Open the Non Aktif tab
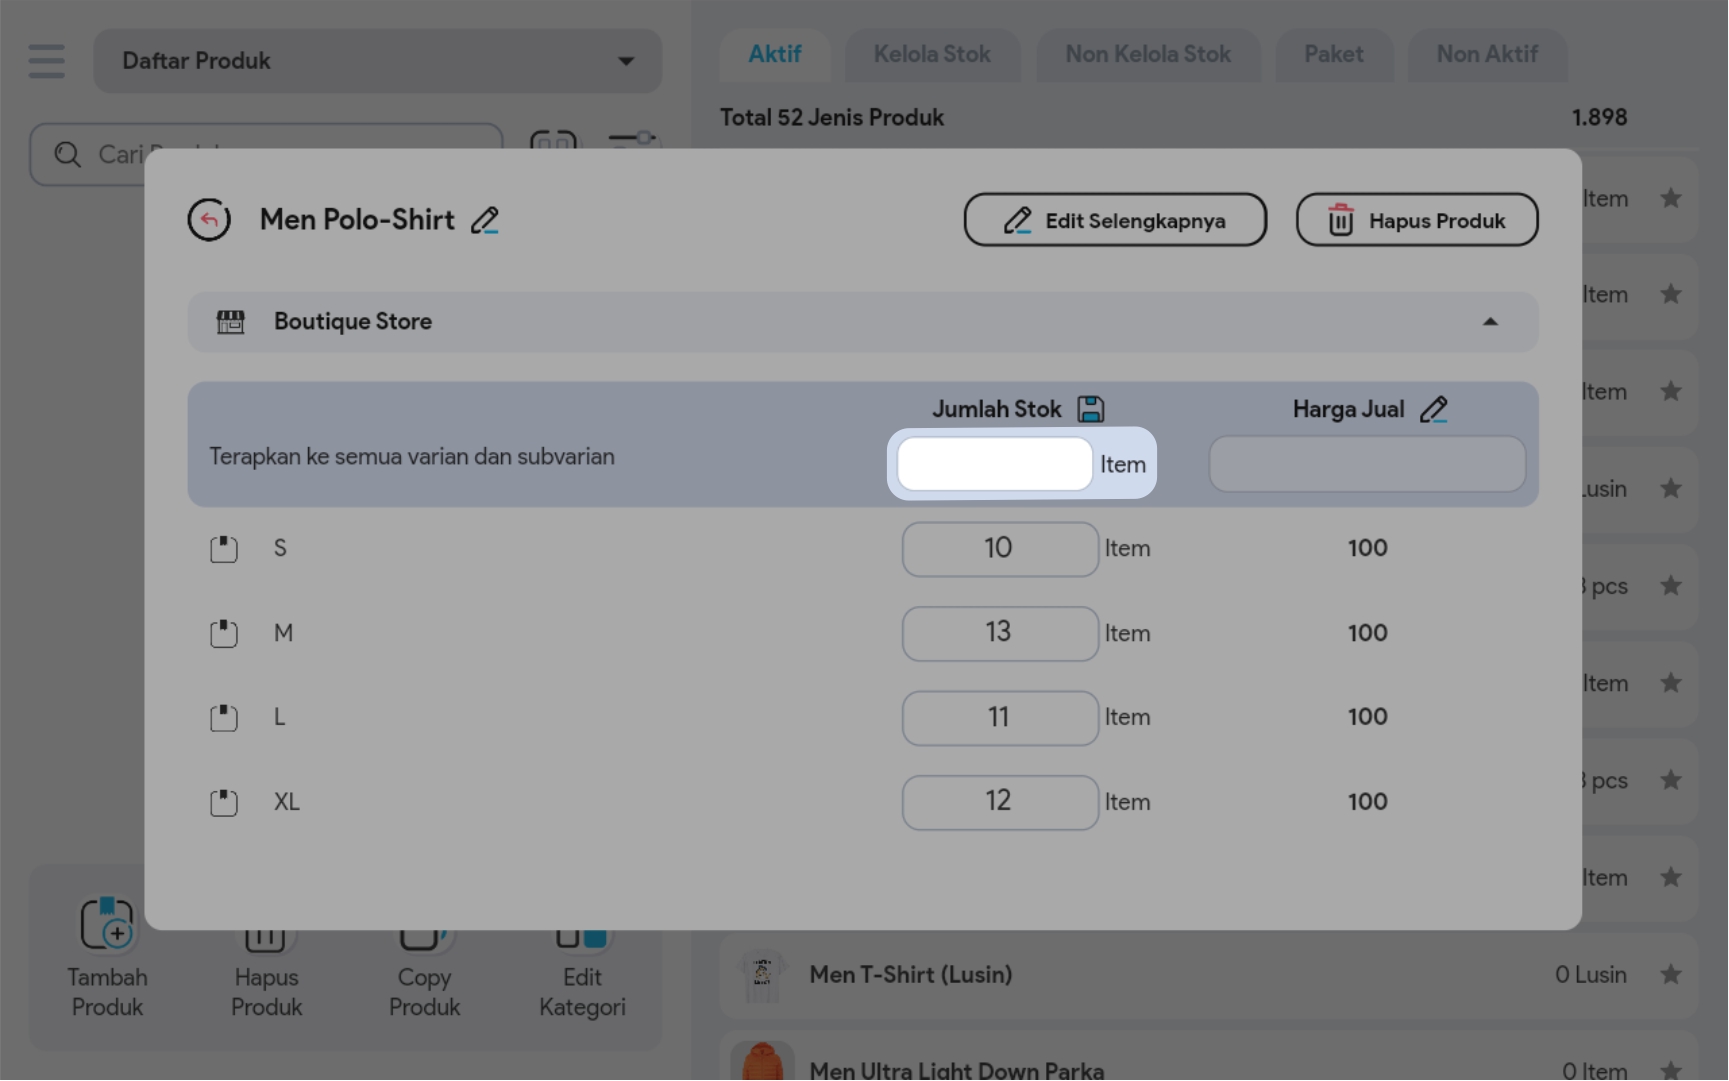The width and height of the screenshot is (1729, 1081). 1486,55
